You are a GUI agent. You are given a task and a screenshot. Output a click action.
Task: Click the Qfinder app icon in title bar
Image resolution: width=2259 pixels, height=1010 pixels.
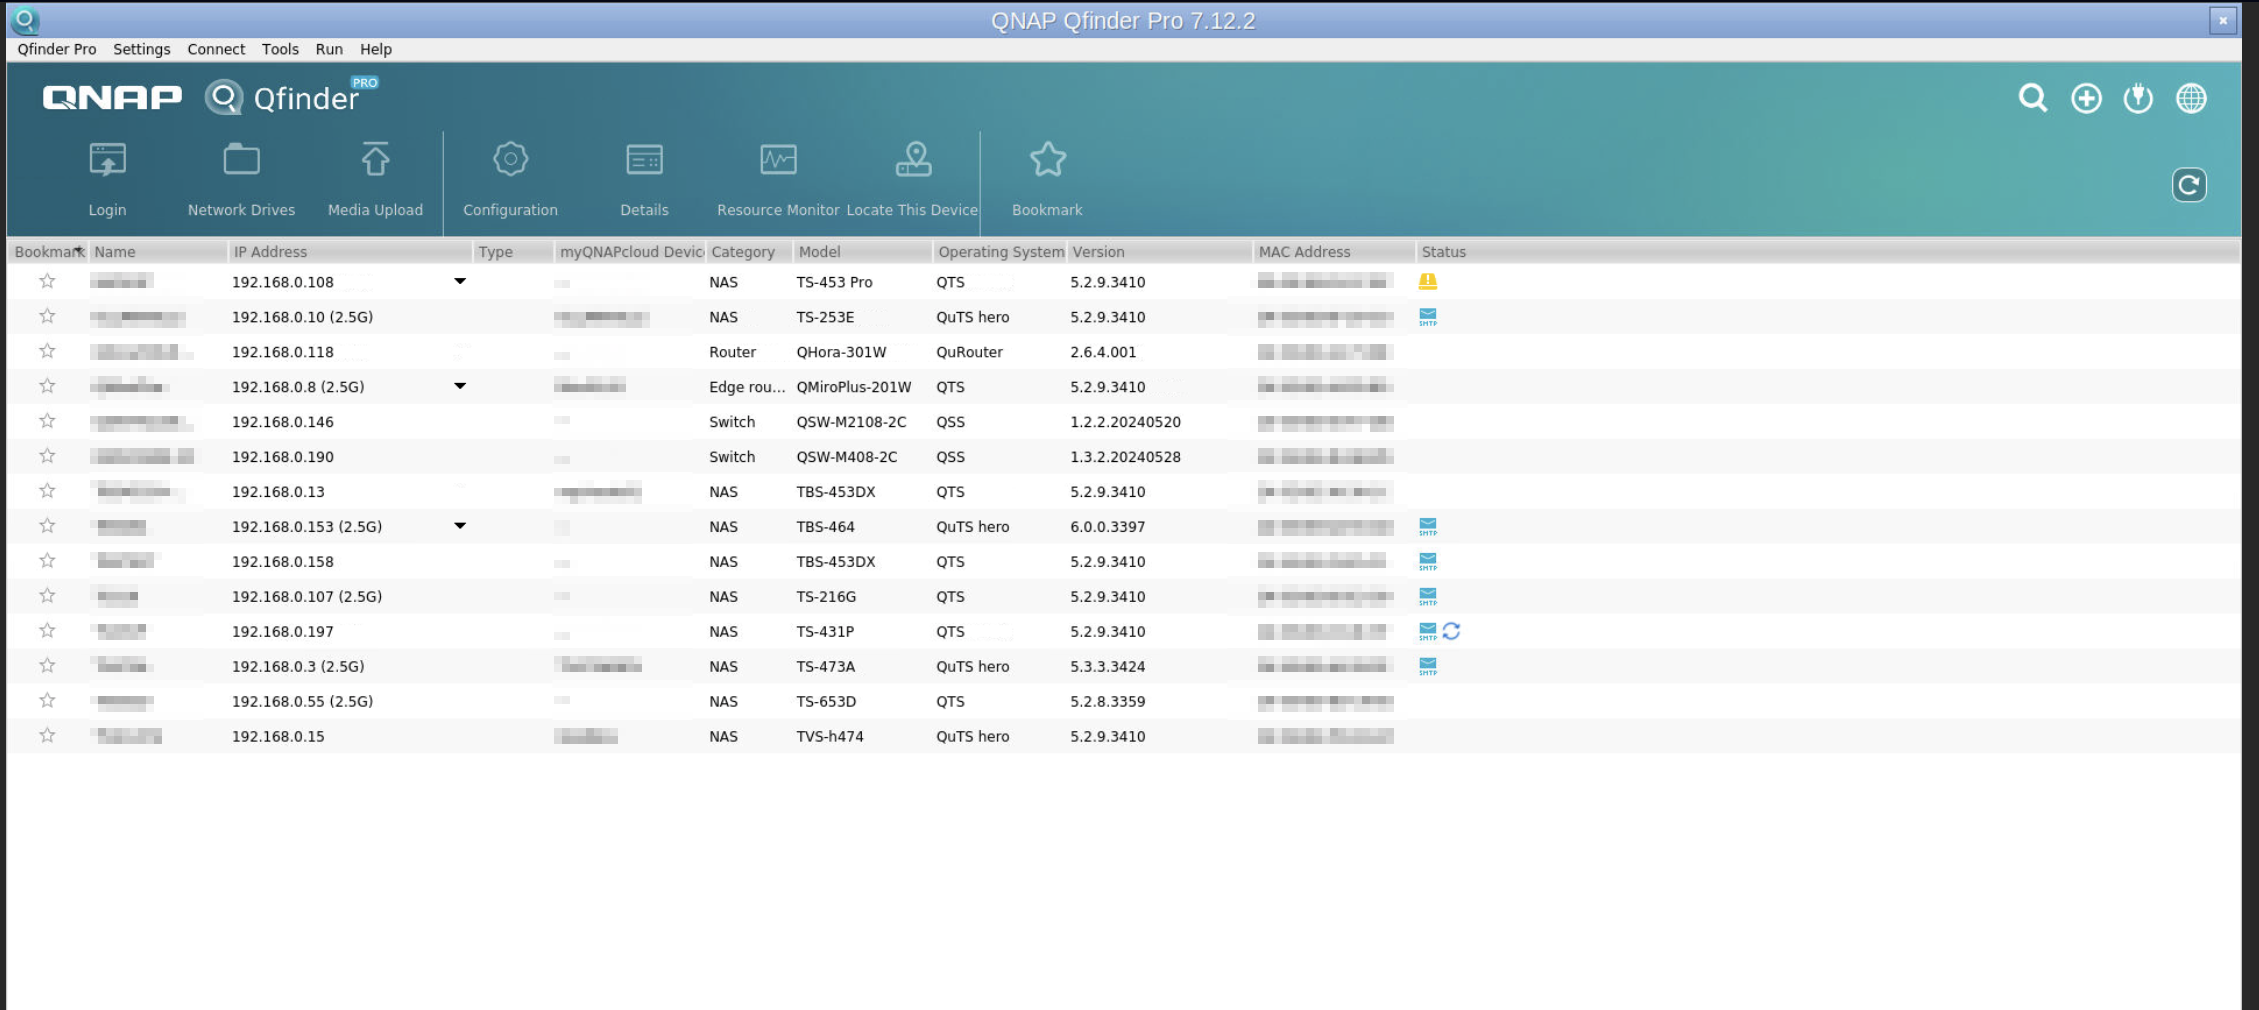[x=26, y=19]
